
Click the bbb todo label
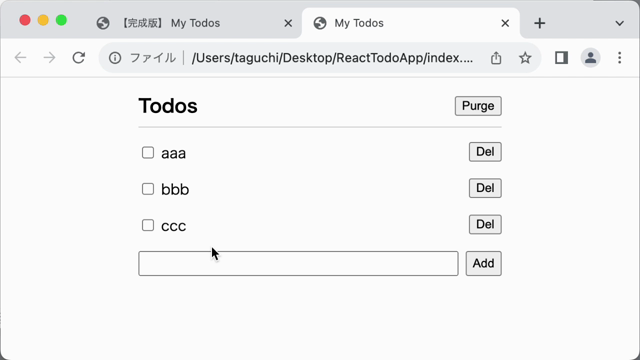[x=175, y=189]
